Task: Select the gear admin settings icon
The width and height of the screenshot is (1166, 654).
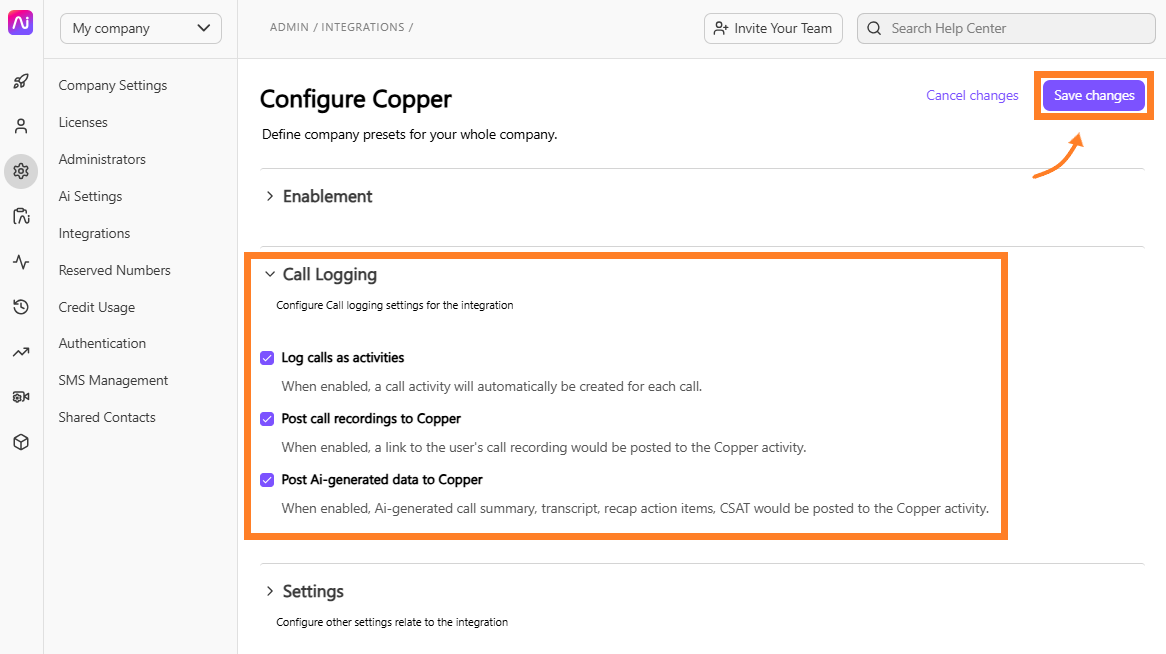Action: [21, 171]
